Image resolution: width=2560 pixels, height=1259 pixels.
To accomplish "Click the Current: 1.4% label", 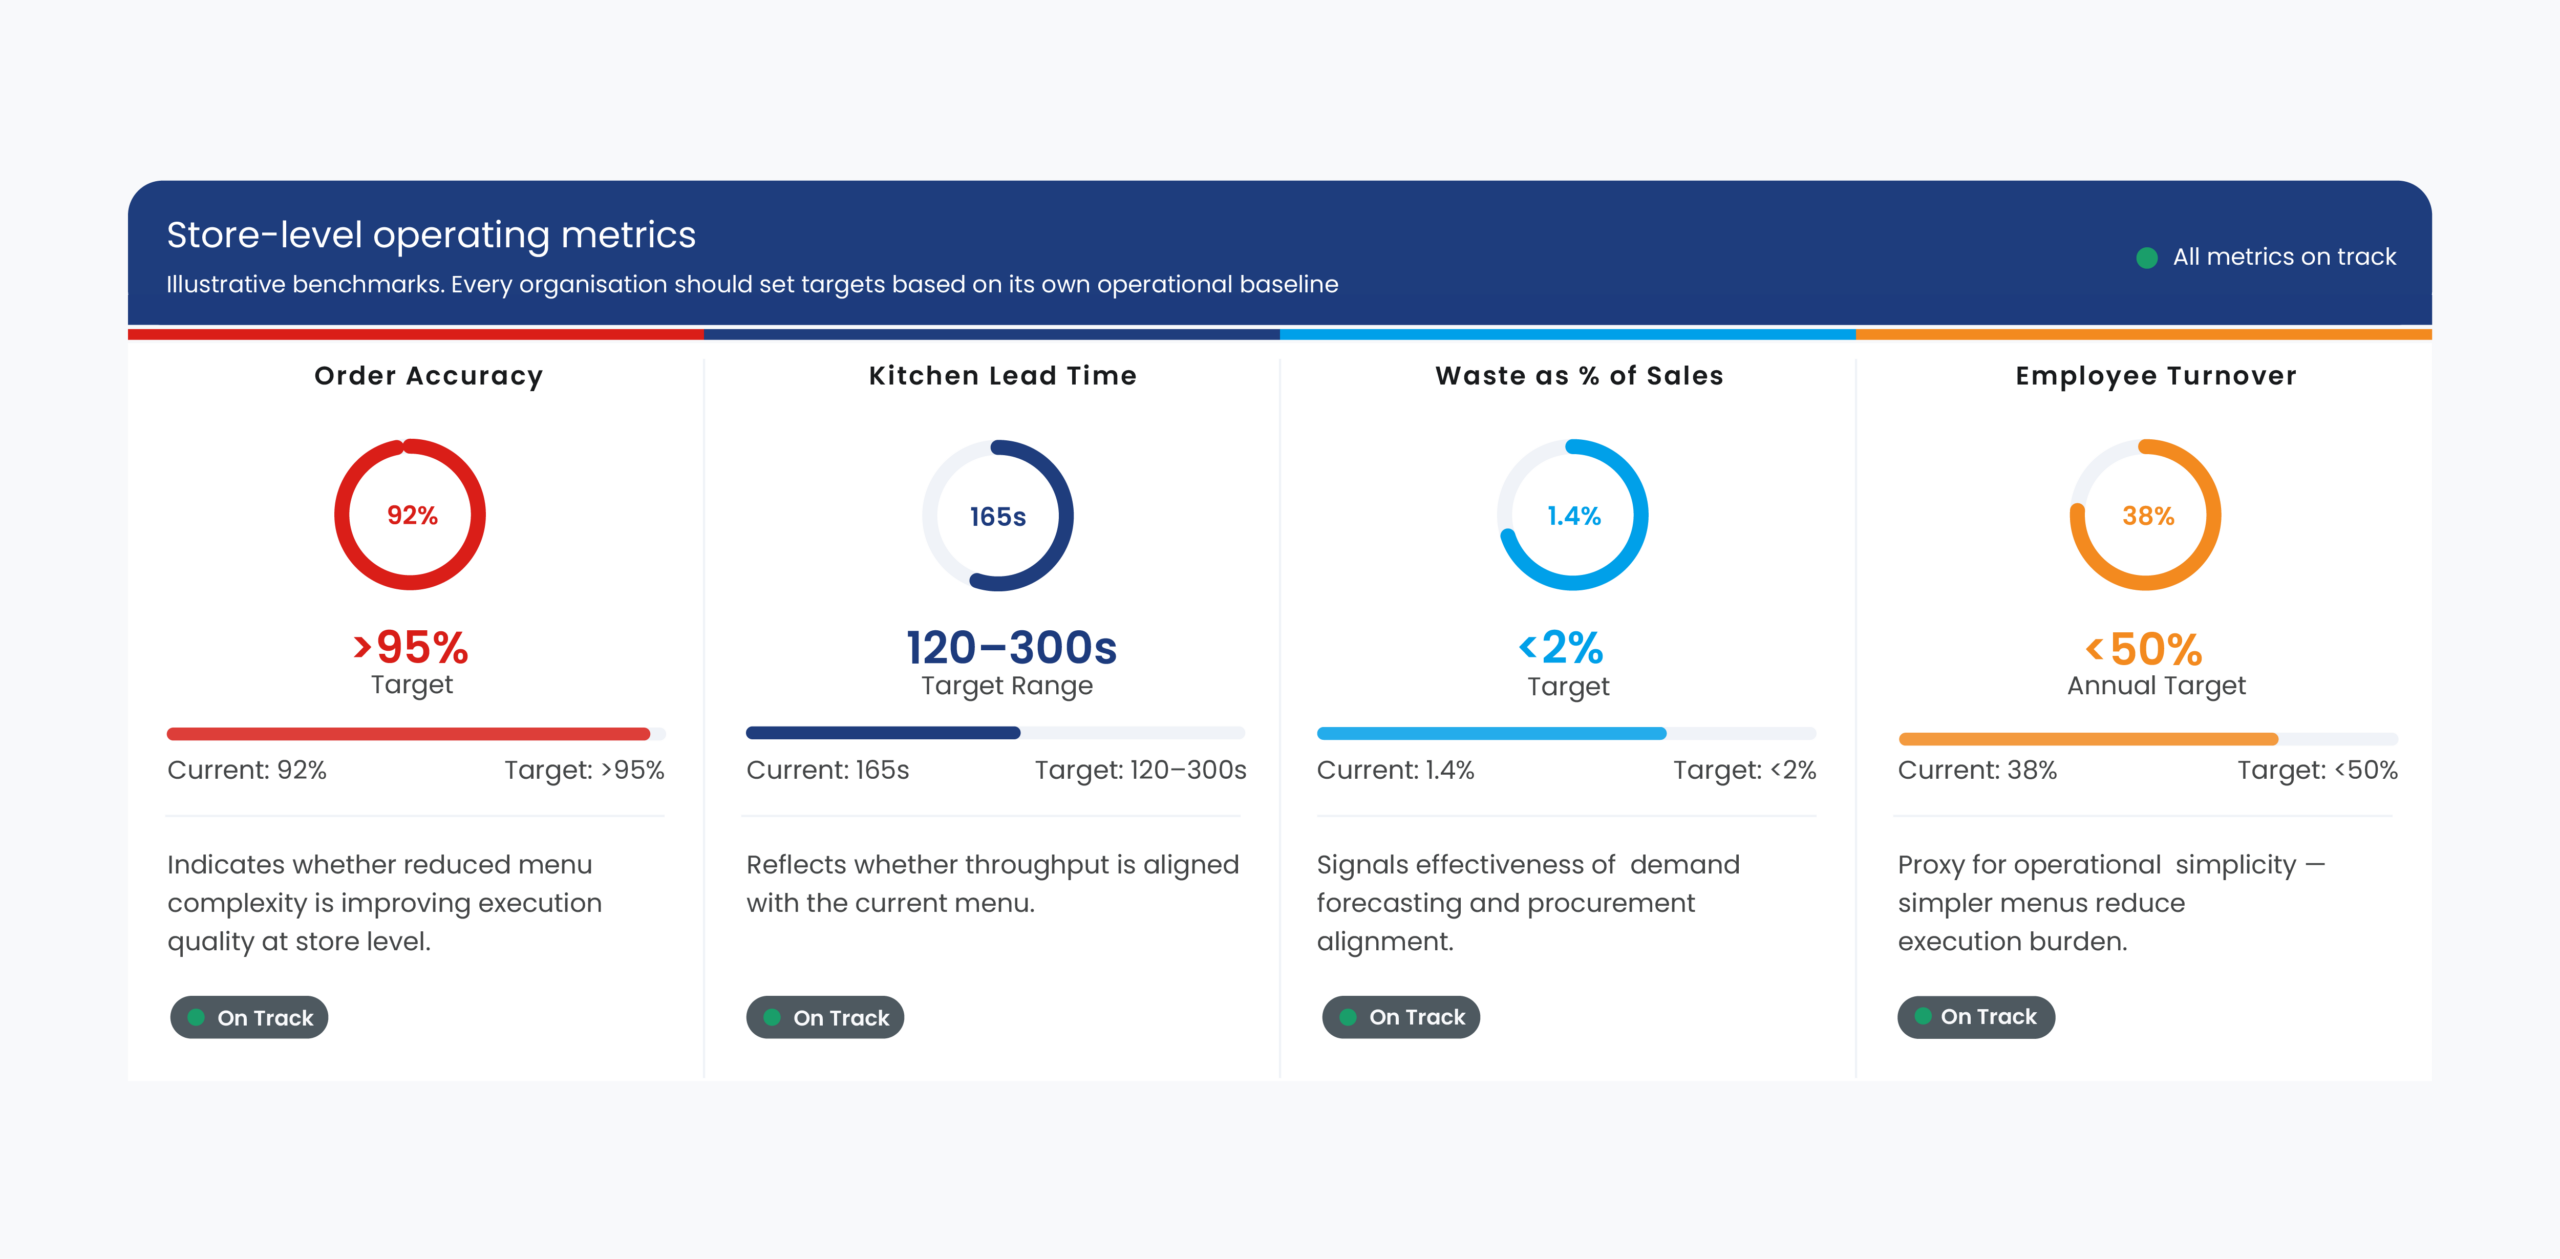I will click(1396, 770).
